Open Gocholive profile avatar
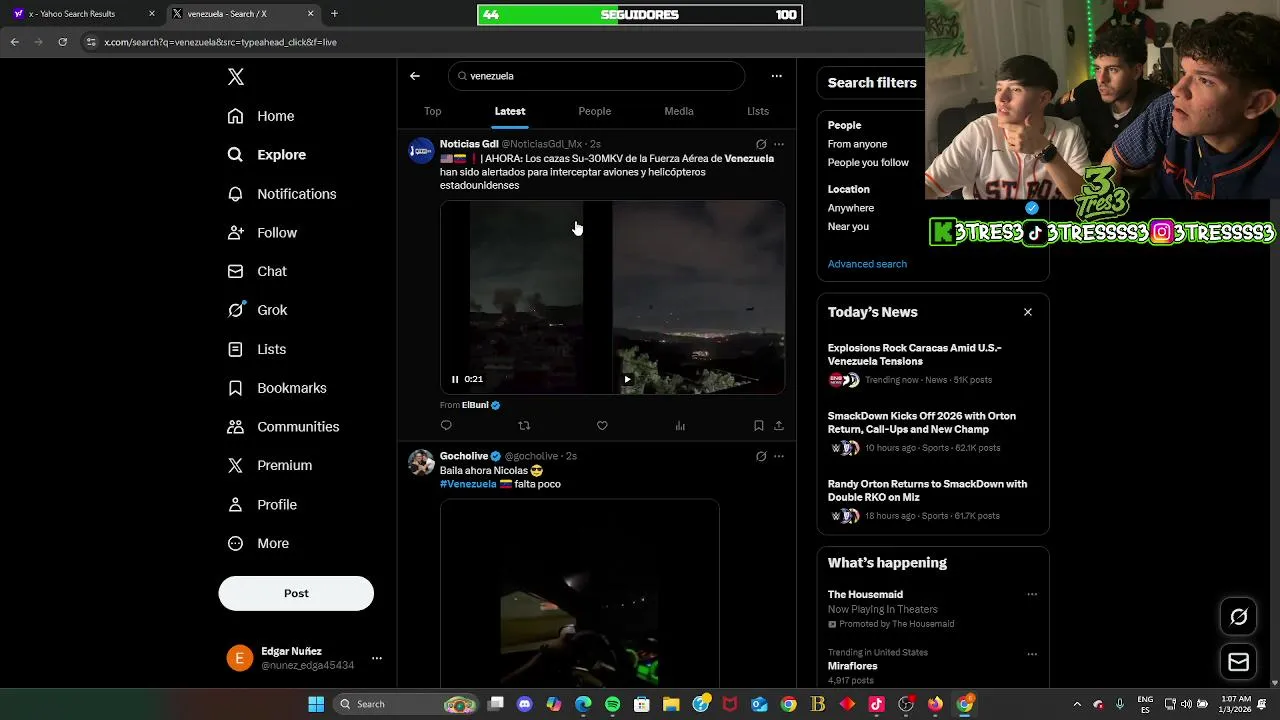Image resolution: width=1280 pixels, height=720 pixels. click(421, 463)
